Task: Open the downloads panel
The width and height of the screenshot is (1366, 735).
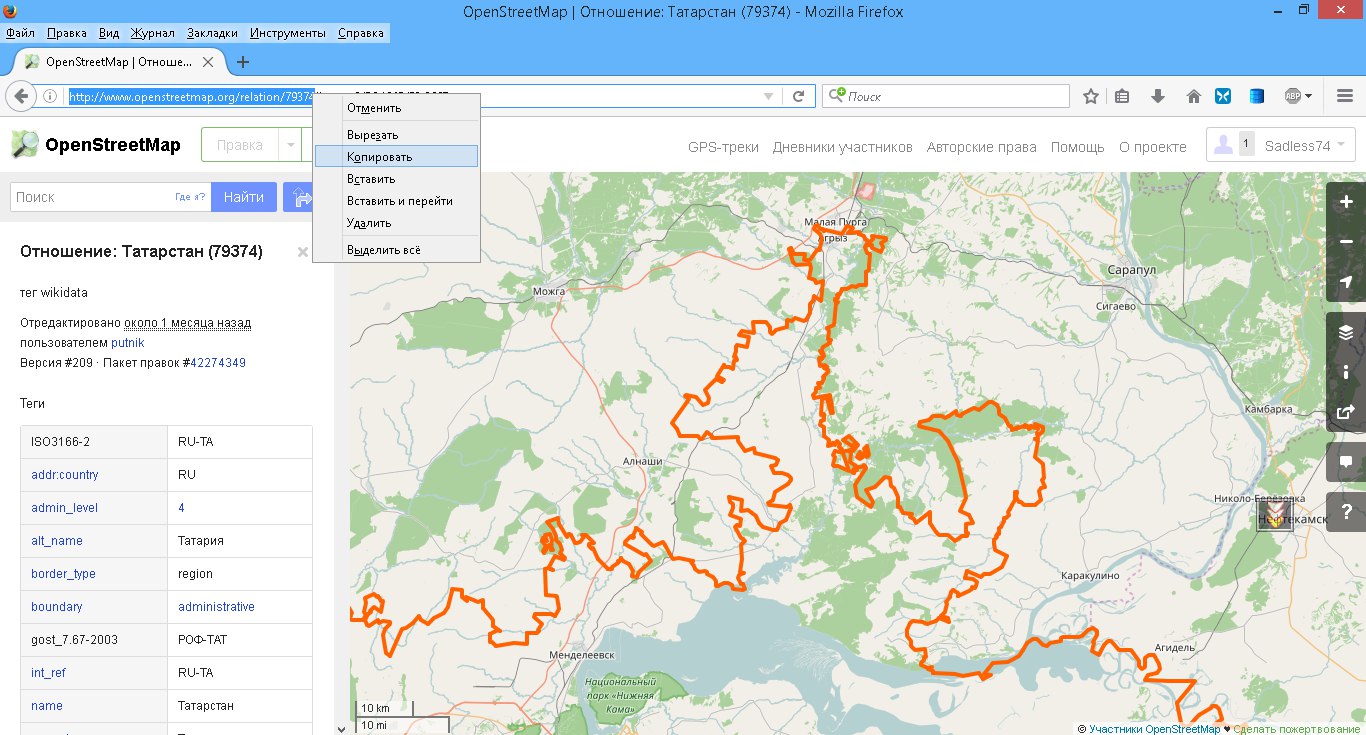Action: tap(1158, 96)
